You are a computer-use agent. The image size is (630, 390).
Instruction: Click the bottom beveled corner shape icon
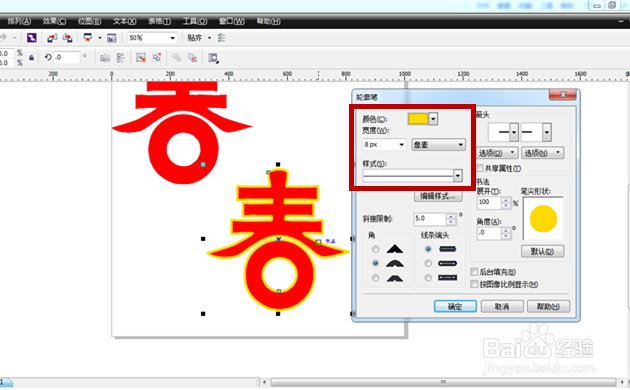tap(395, 278)
